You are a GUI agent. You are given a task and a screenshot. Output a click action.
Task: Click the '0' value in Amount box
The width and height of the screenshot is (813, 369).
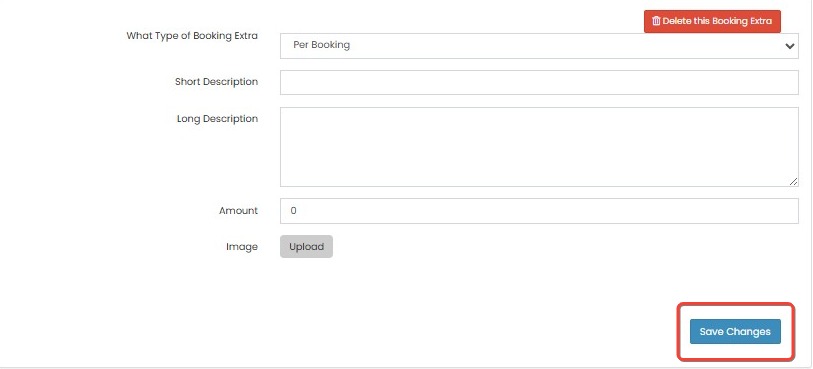click(x=293, y=211)
